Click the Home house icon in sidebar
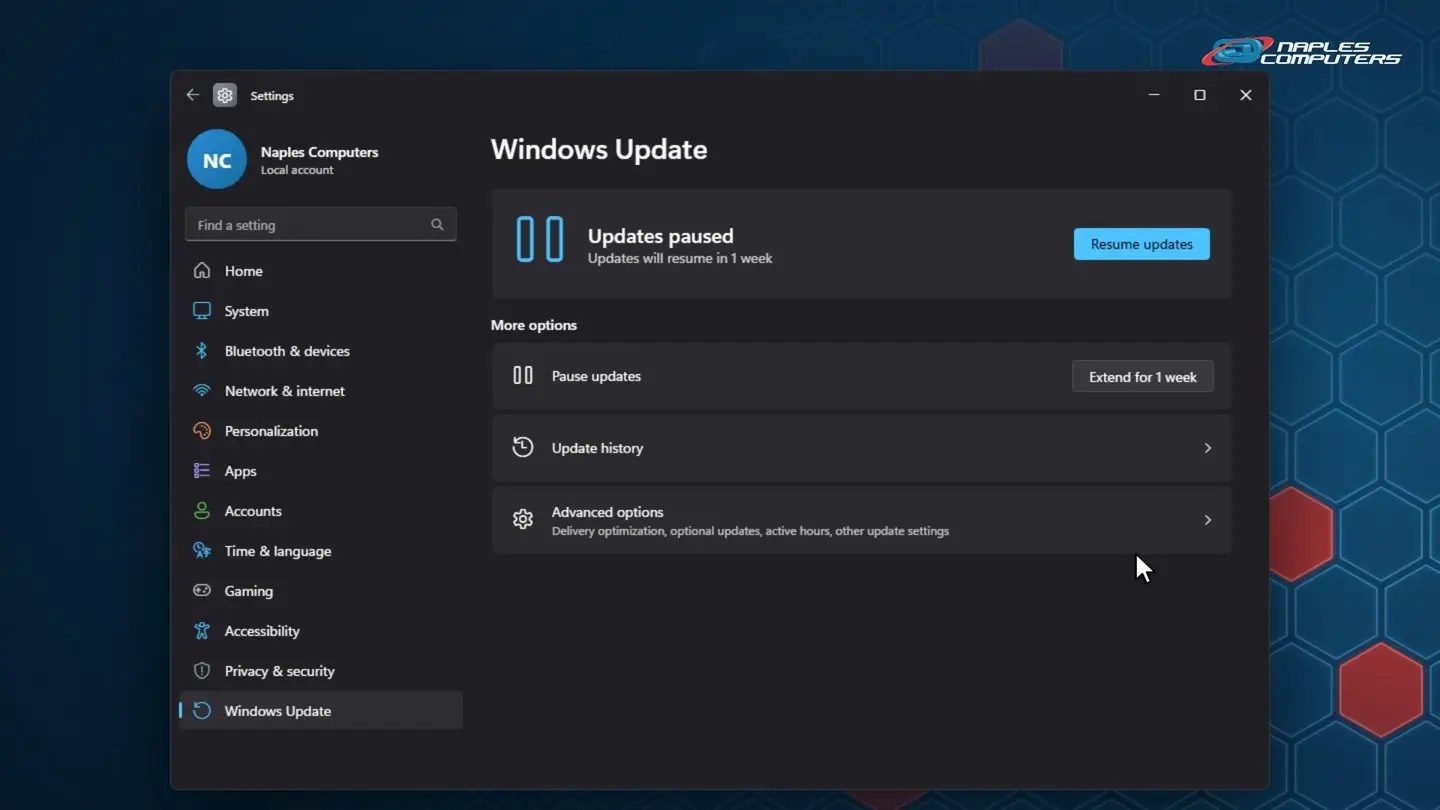The height and width of the screenshot is (810, 1440). coord(202,271)
